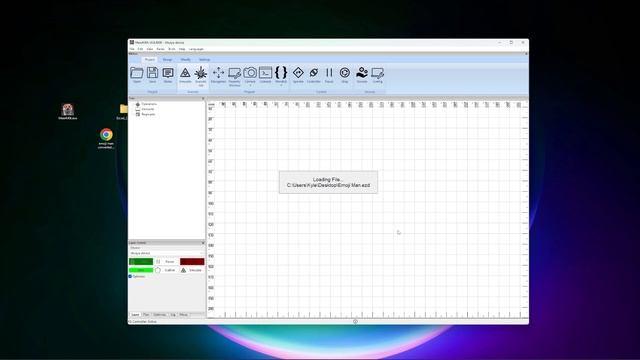Image resolution: width=640 pixels, height=360 pixels.
Task: Open the Panes menu
Action: pyautogui.click(x=160, y=49)
